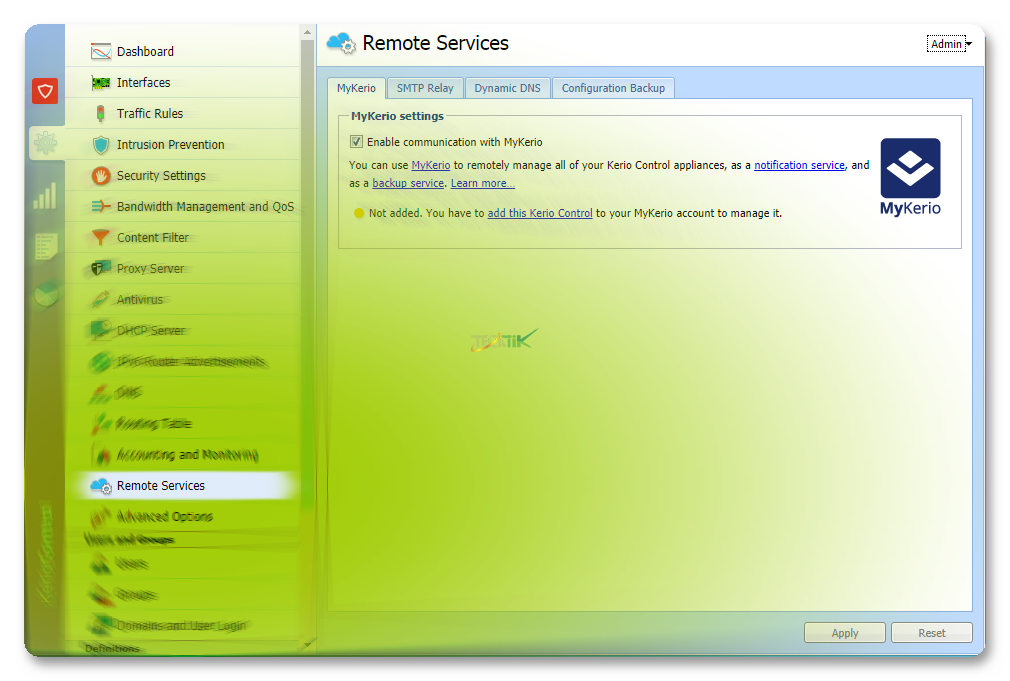Switch to the SMTP Relay tab
The image size is (1010, 681).
pyautogui.click(x=425, y=88)
